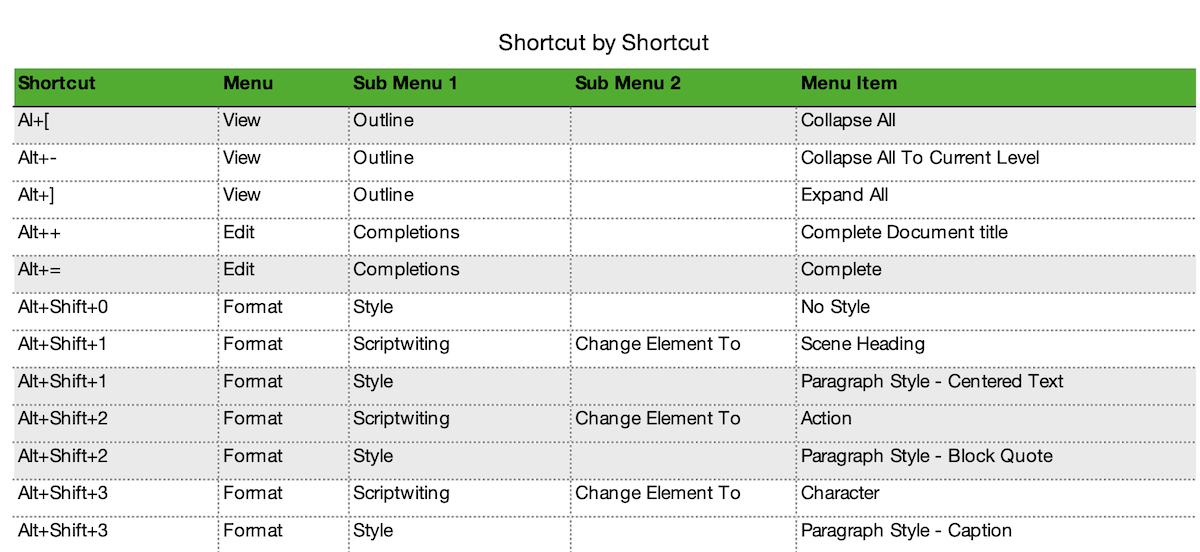Image resolution: width=1200 pixels, height=552 pixels.
Task: Select Paragraph Style - Caption cell
Action: tap(996, 531)
